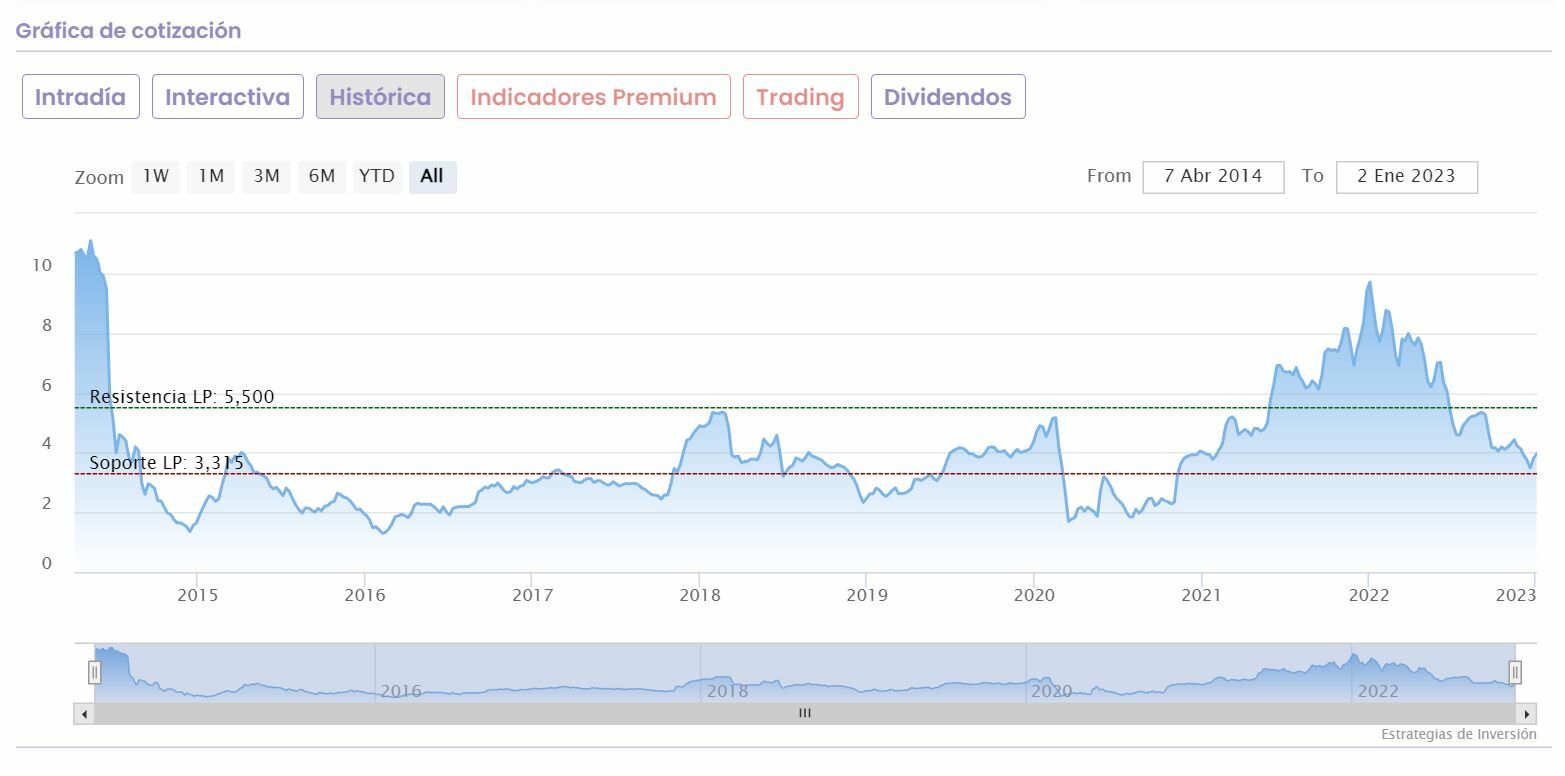Set zoom range to 1M
This screenshot has height=776, width=1565.
coord(211,176)
